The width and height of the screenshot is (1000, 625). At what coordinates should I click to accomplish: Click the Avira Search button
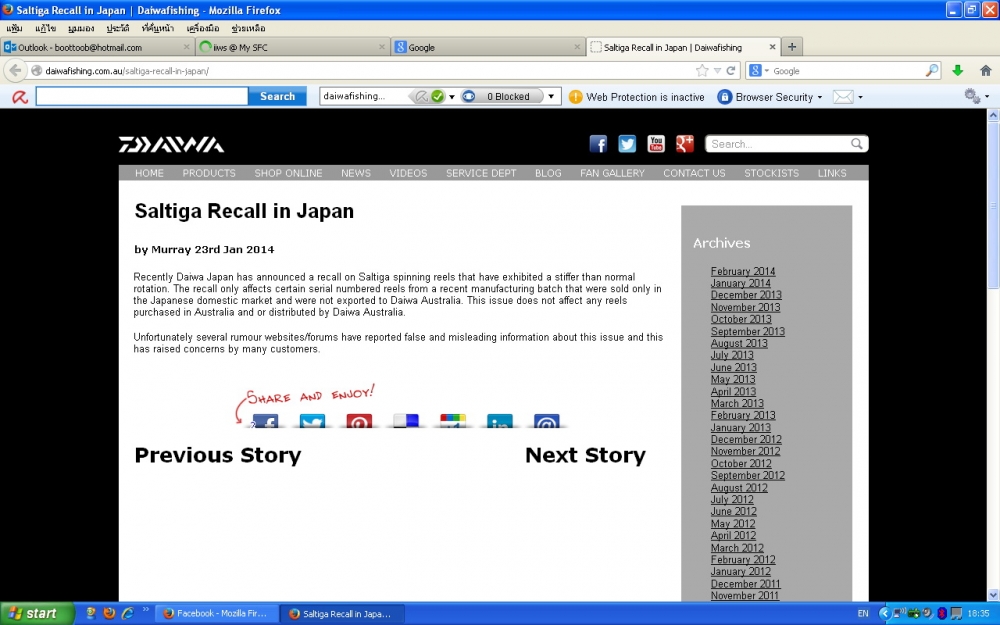pyautogui.click(x=277, y=96)
